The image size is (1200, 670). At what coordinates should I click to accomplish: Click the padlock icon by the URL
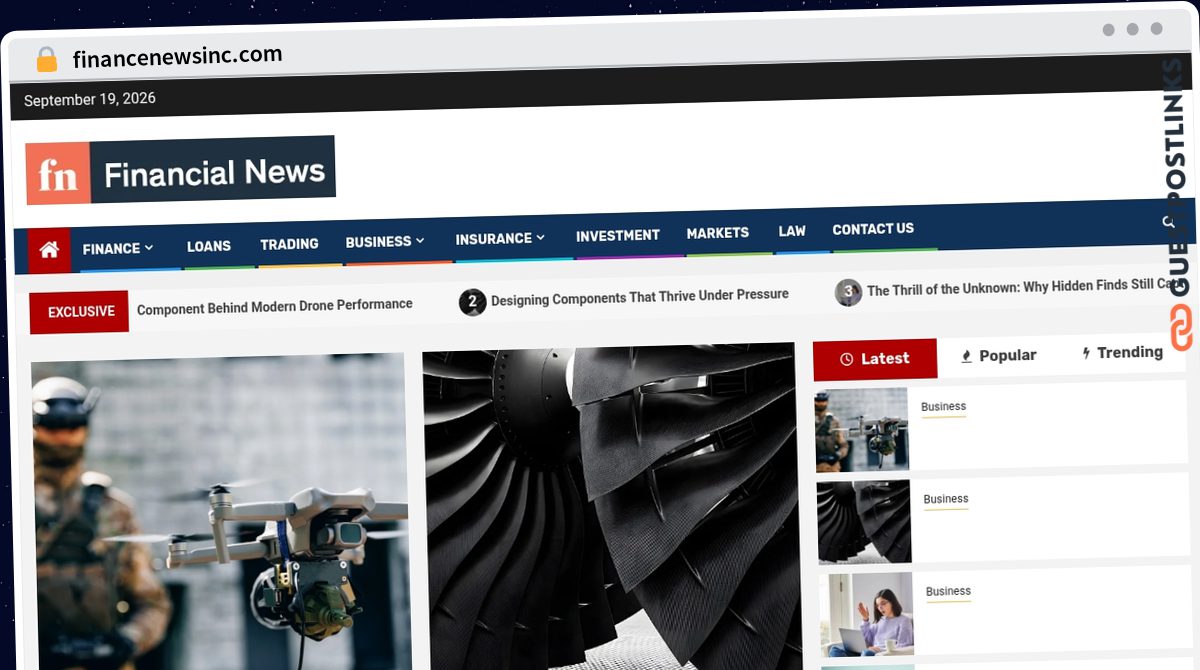[47, 60]
